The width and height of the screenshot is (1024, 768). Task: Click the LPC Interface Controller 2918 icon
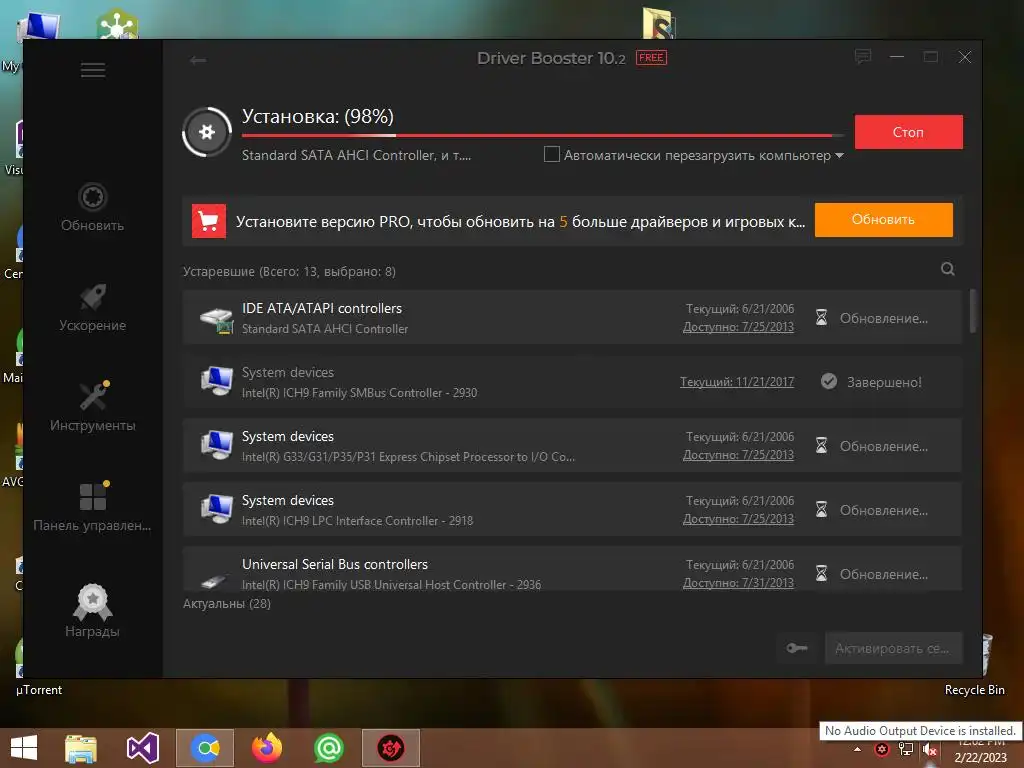click(x=216, y=510)
